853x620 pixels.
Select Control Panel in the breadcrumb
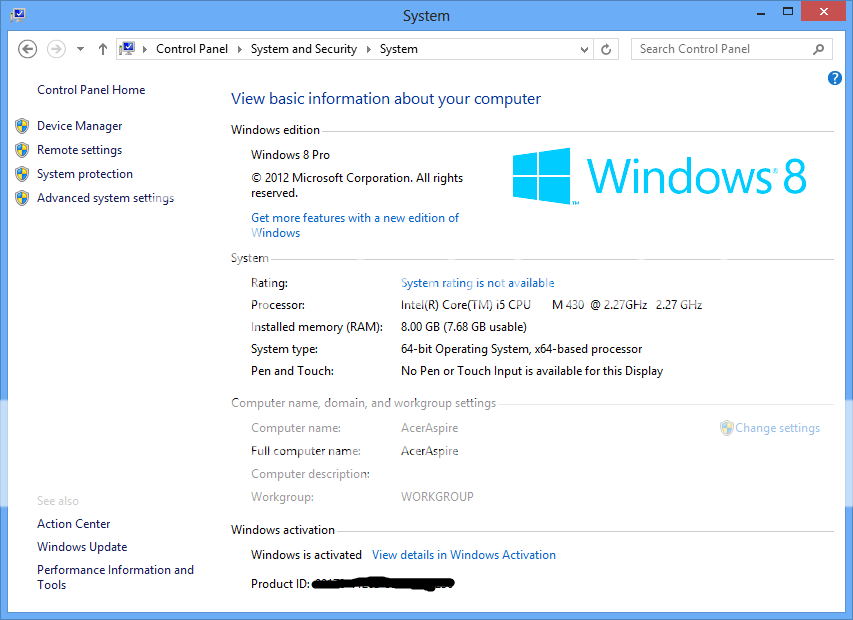coord(191,49)
